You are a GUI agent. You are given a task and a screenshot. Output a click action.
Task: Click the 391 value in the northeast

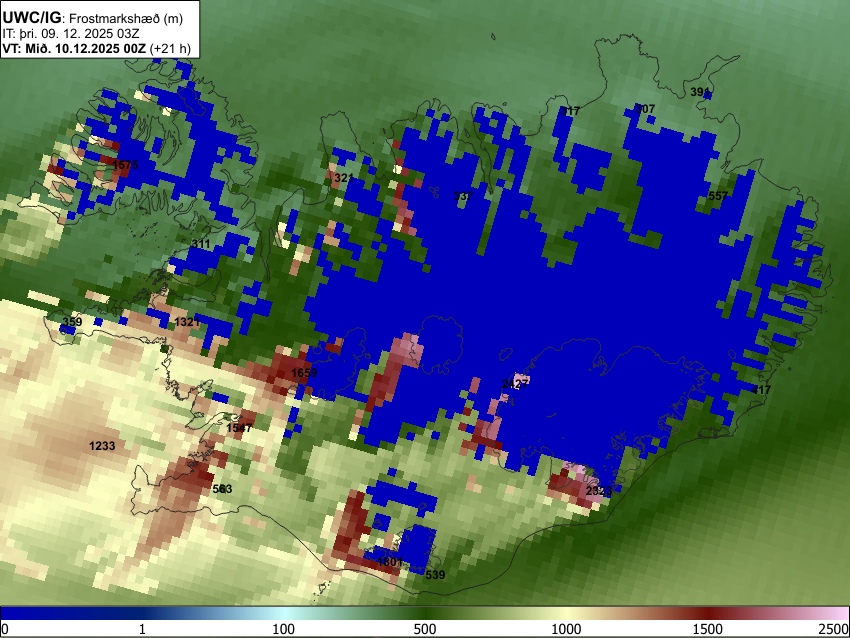700,92
